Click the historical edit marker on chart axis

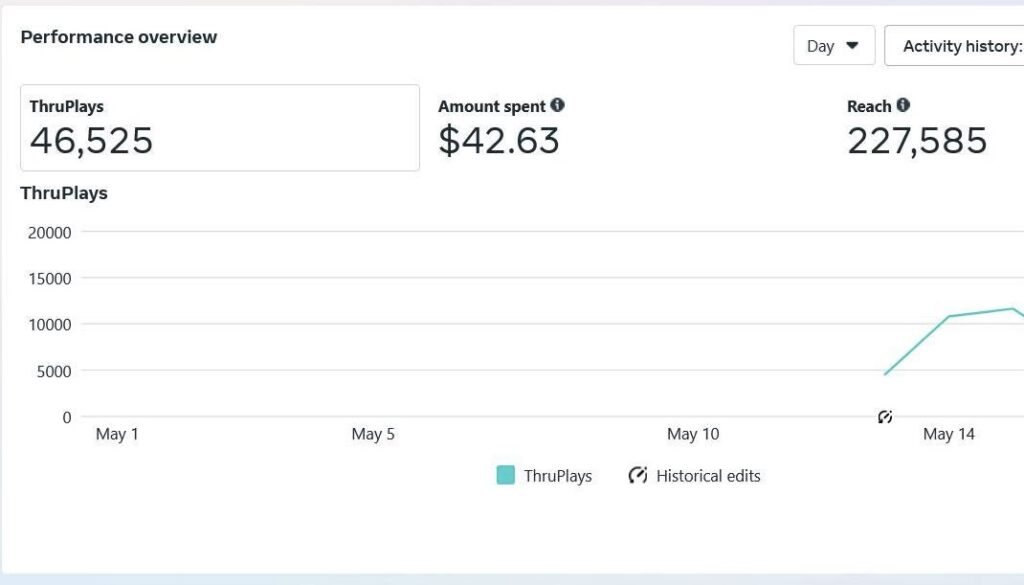[x=885, y=417]
